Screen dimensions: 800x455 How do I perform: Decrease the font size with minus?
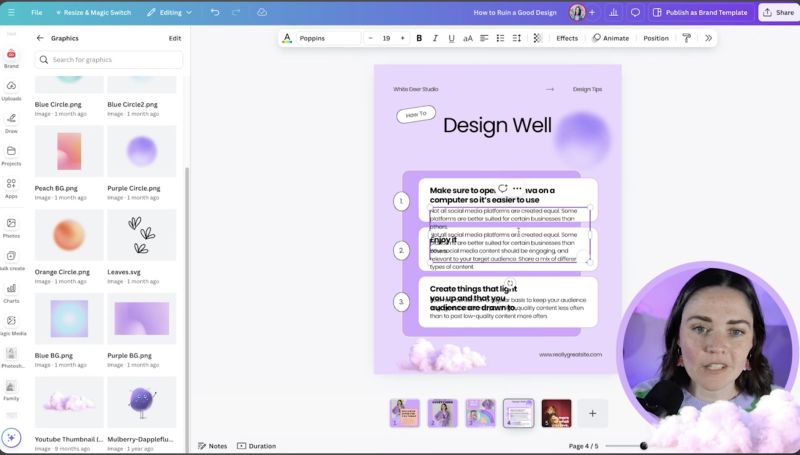click(x=370, y=38)
